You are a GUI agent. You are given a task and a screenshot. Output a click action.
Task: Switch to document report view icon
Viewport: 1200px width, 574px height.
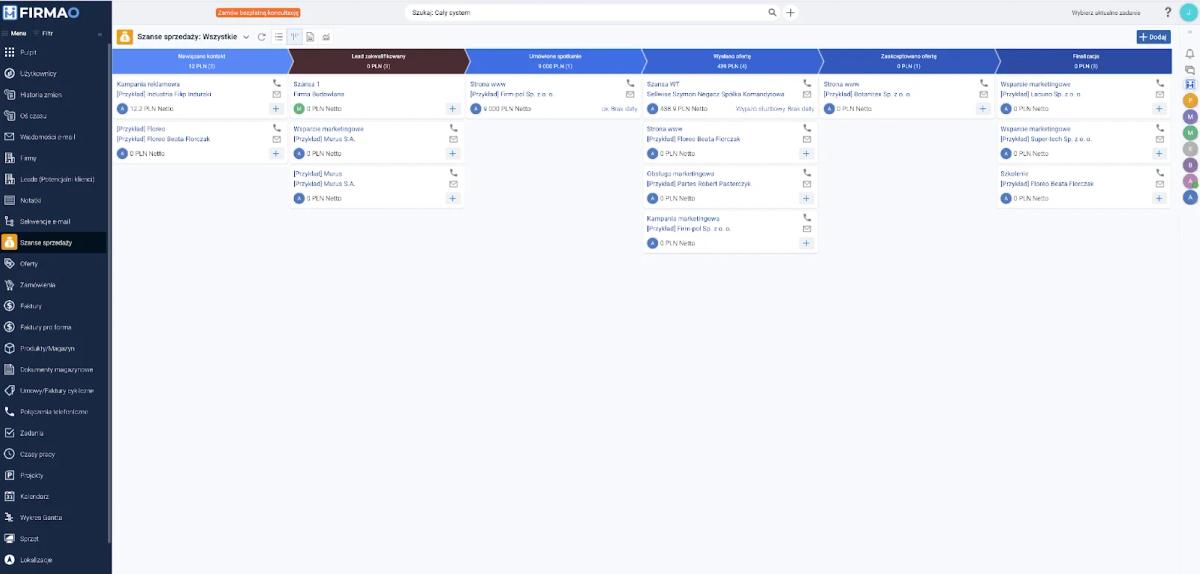click(x=311, y=37)
